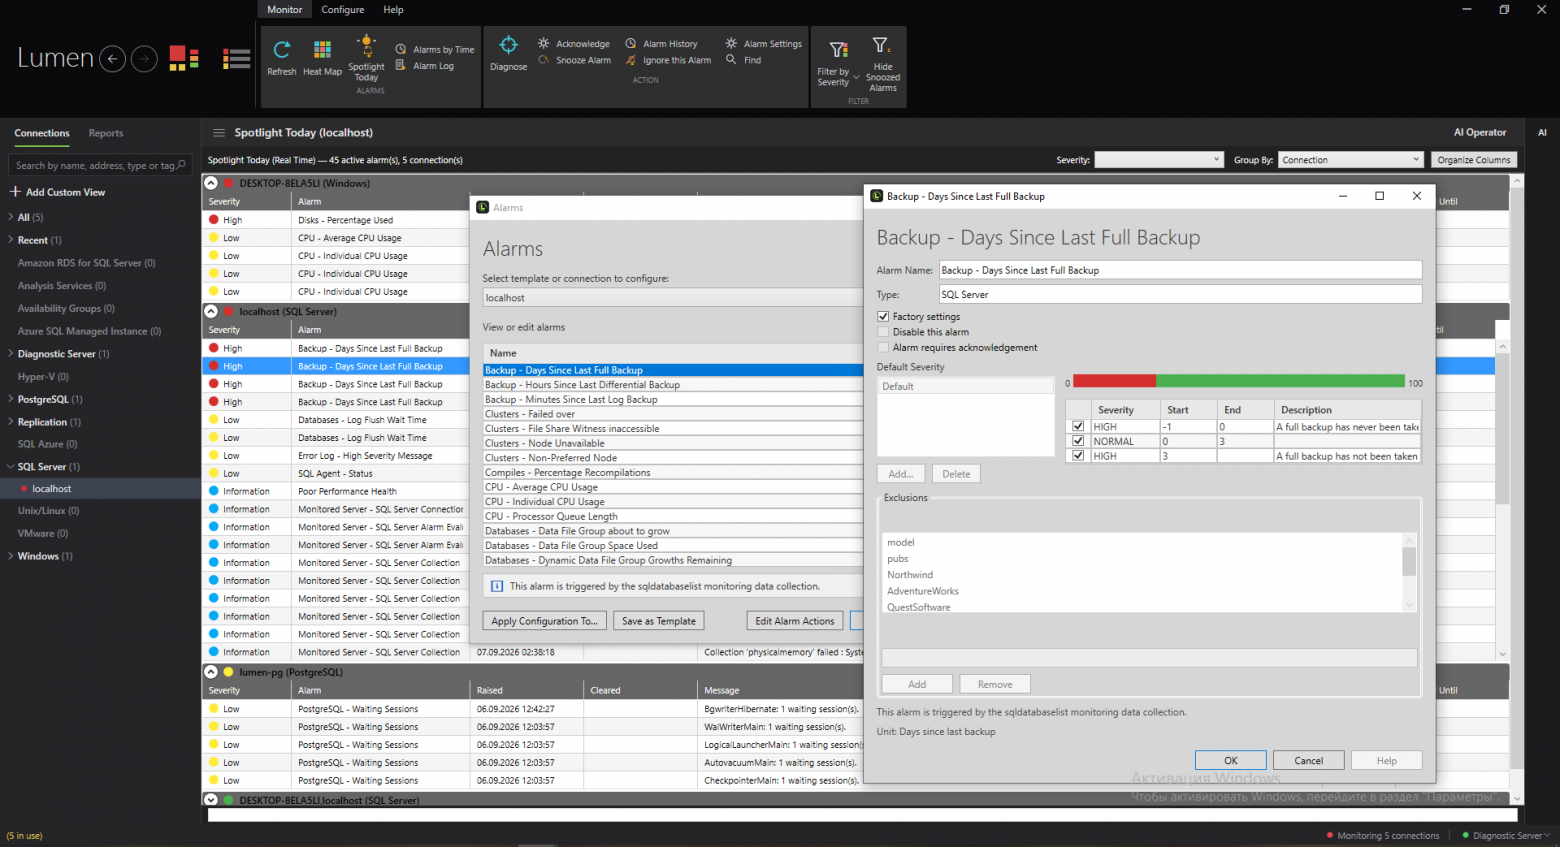Click the Alarm Name input field
This screenshot has height=847, width=1560.
click(1180, 270)
